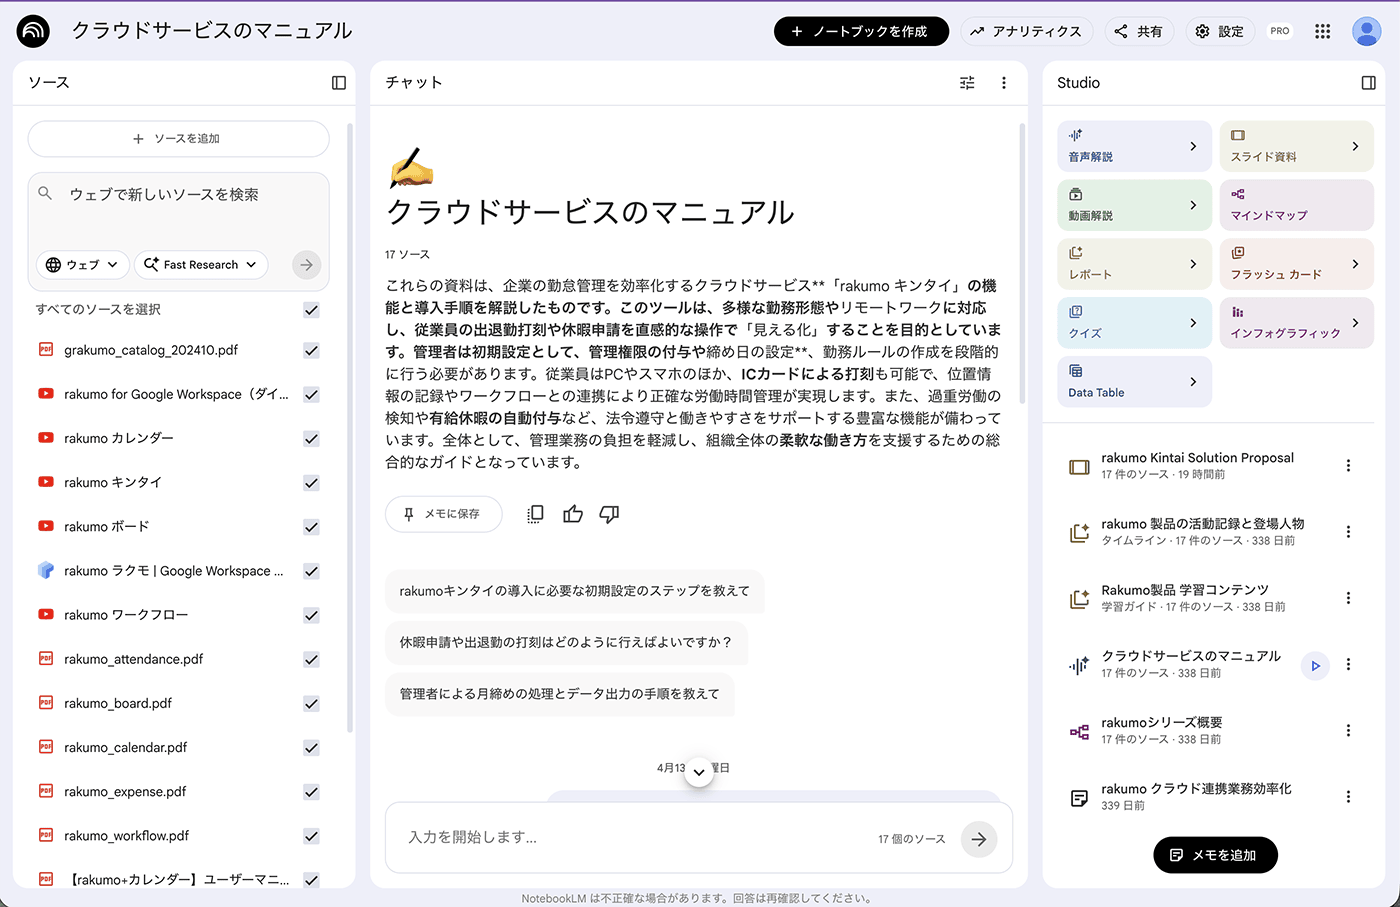Collapse the Studio panel icon

(1369, 83)
